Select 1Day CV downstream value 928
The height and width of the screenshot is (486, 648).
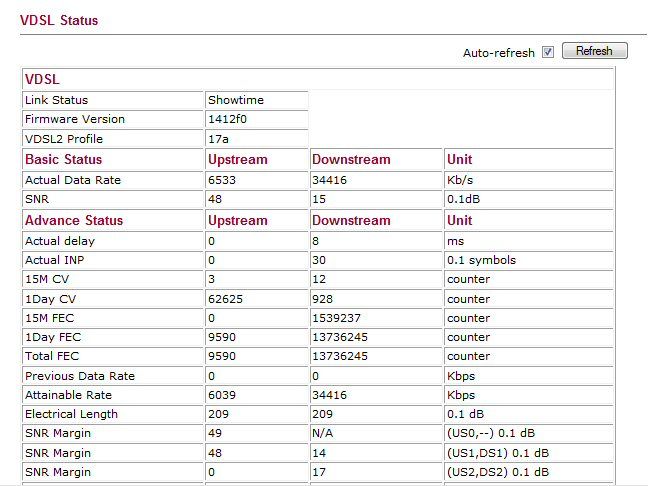tap(322, 299)
